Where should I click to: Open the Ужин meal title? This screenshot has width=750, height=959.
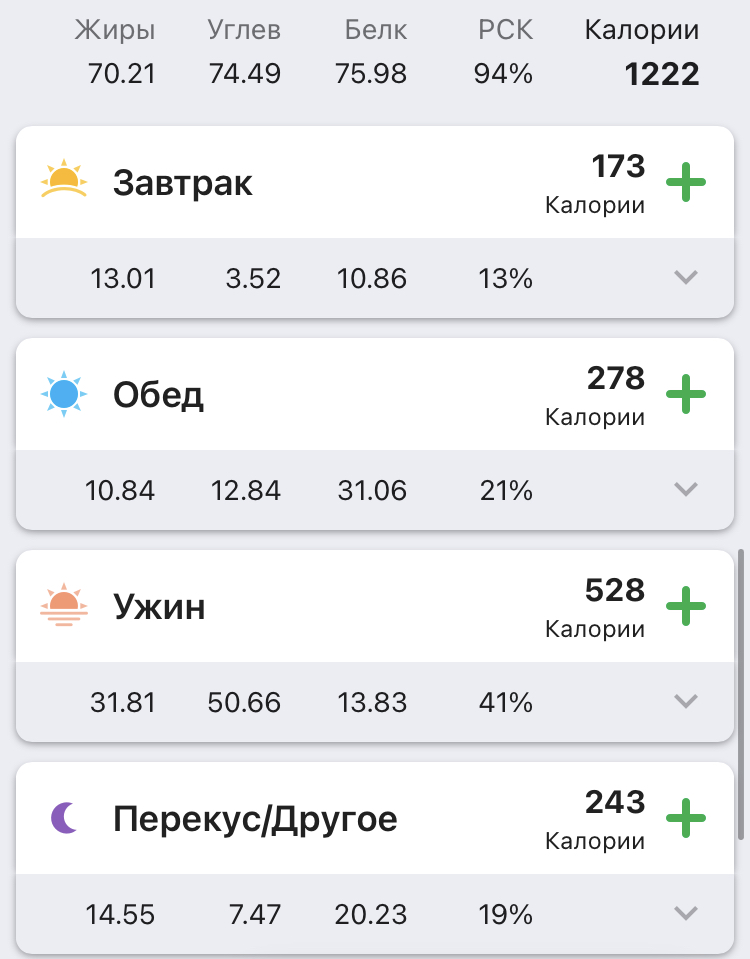click(159, 607)
